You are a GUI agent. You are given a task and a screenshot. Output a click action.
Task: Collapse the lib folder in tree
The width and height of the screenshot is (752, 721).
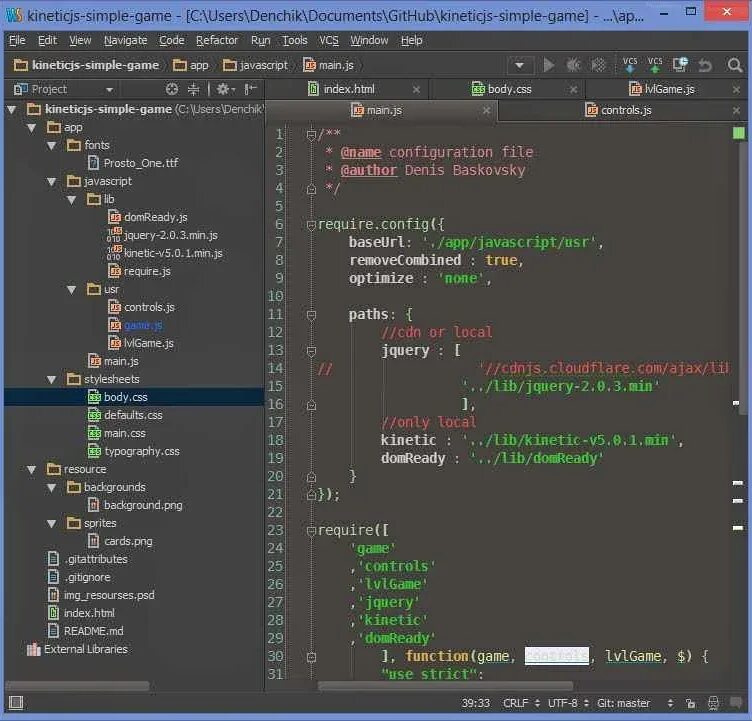pos(71,200)
